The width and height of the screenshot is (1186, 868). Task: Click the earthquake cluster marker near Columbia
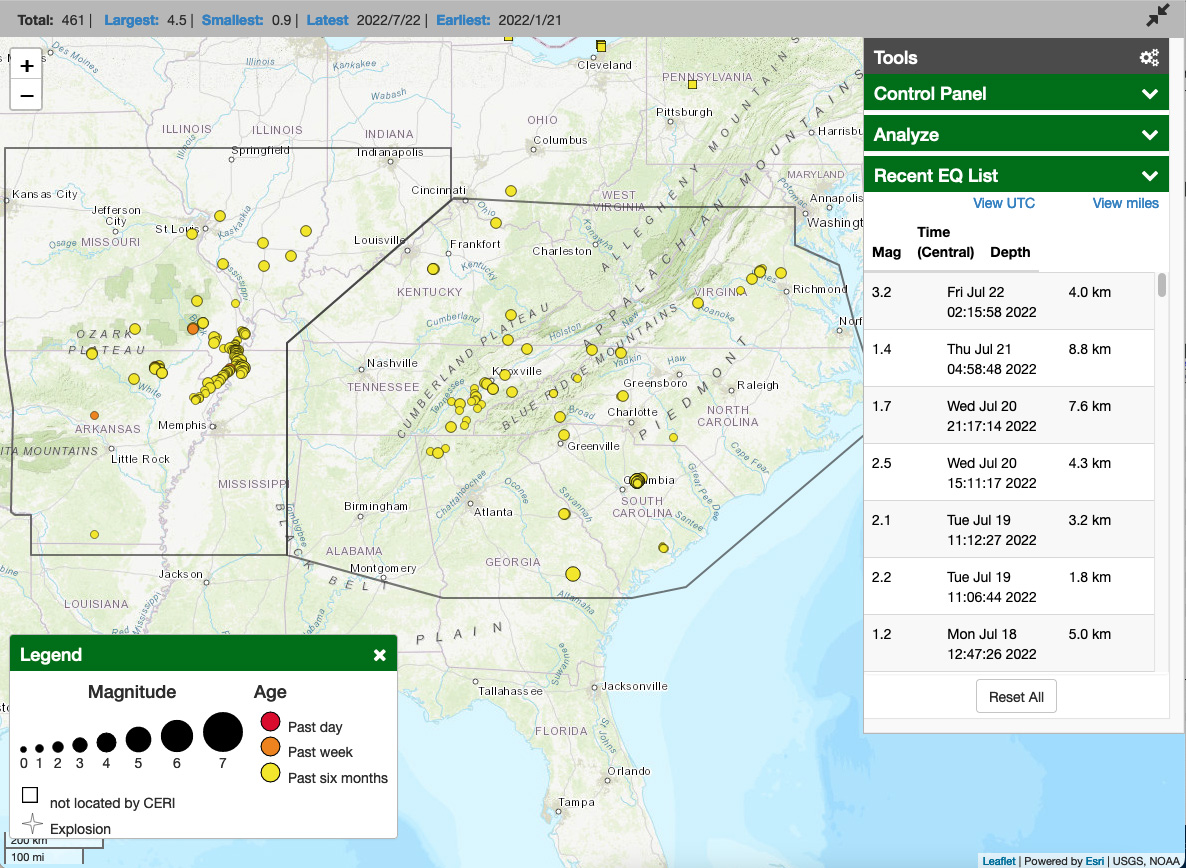coord(637,481)
